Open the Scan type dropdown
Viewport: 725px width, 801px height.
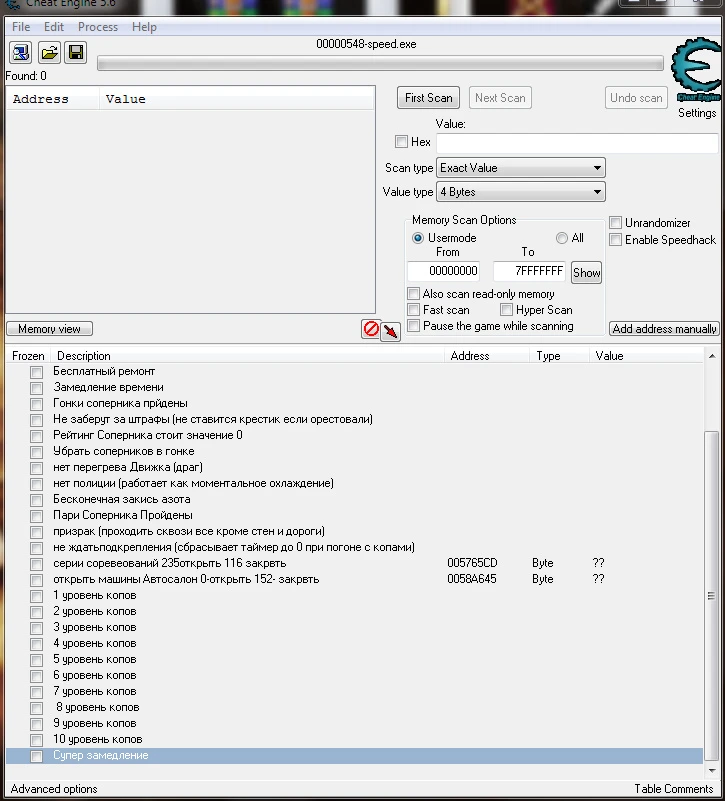click(521, 168)
